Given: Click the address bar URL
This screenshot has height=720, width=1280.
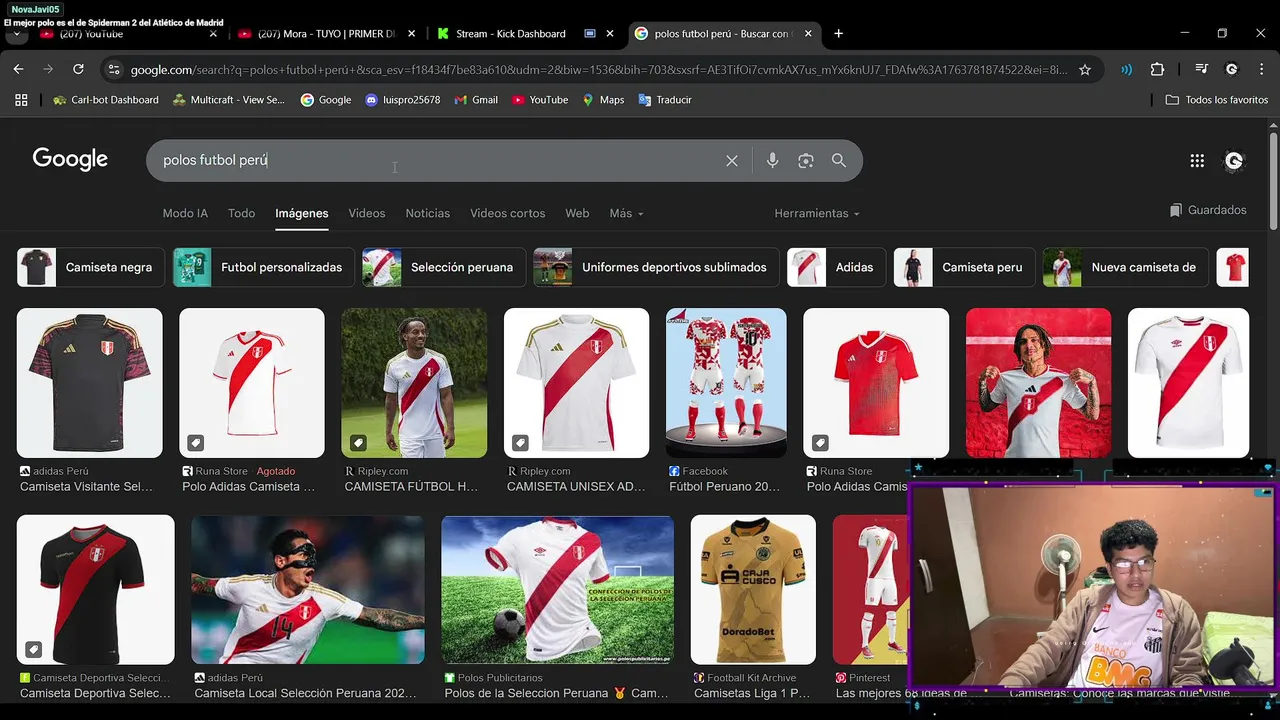Looking at the screenshot, I should pos(598,70).
